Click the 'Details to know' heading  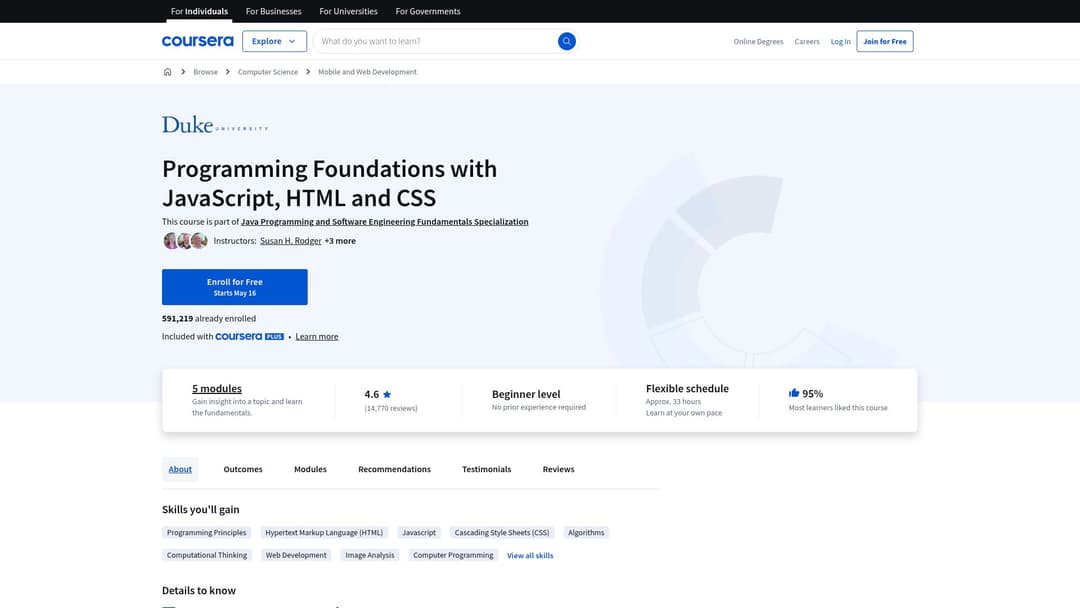click(x=199, y=591)
